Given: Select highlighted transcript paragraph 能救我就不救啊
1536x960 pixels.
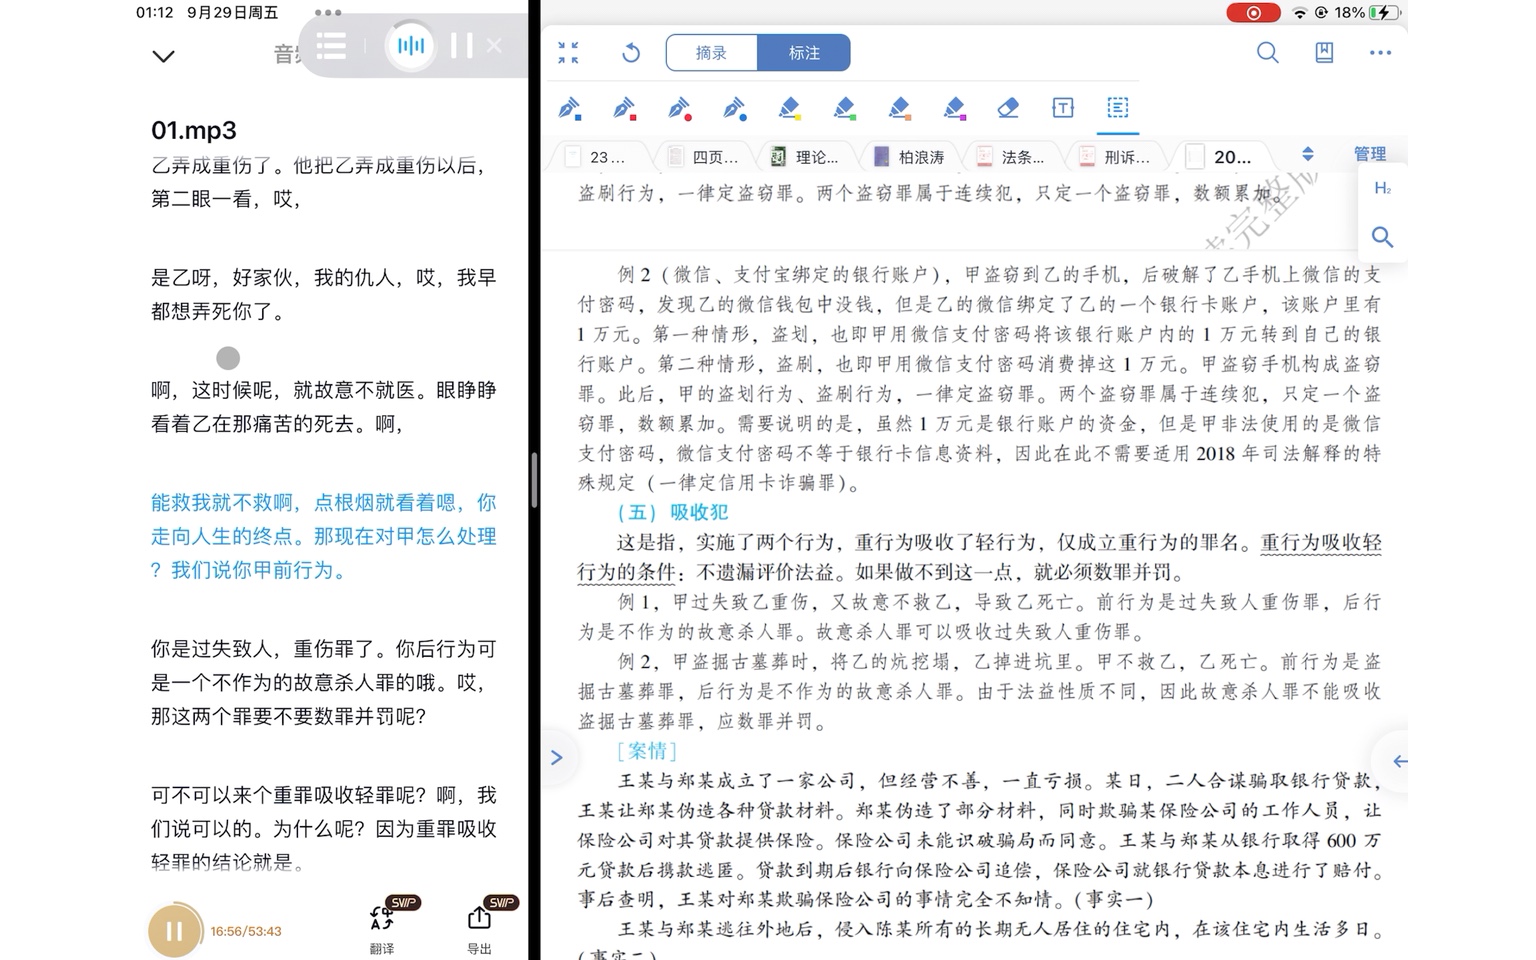Looking at the screenshot, I should pyautogui.click(x=323, y=536).
